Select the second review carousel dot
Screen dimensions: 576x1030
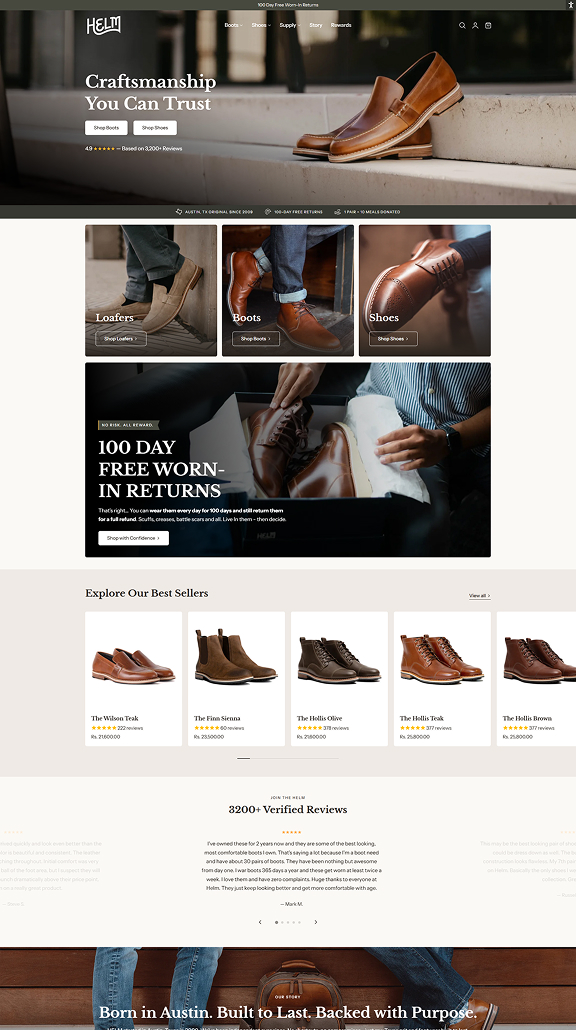tap(283, 922)
